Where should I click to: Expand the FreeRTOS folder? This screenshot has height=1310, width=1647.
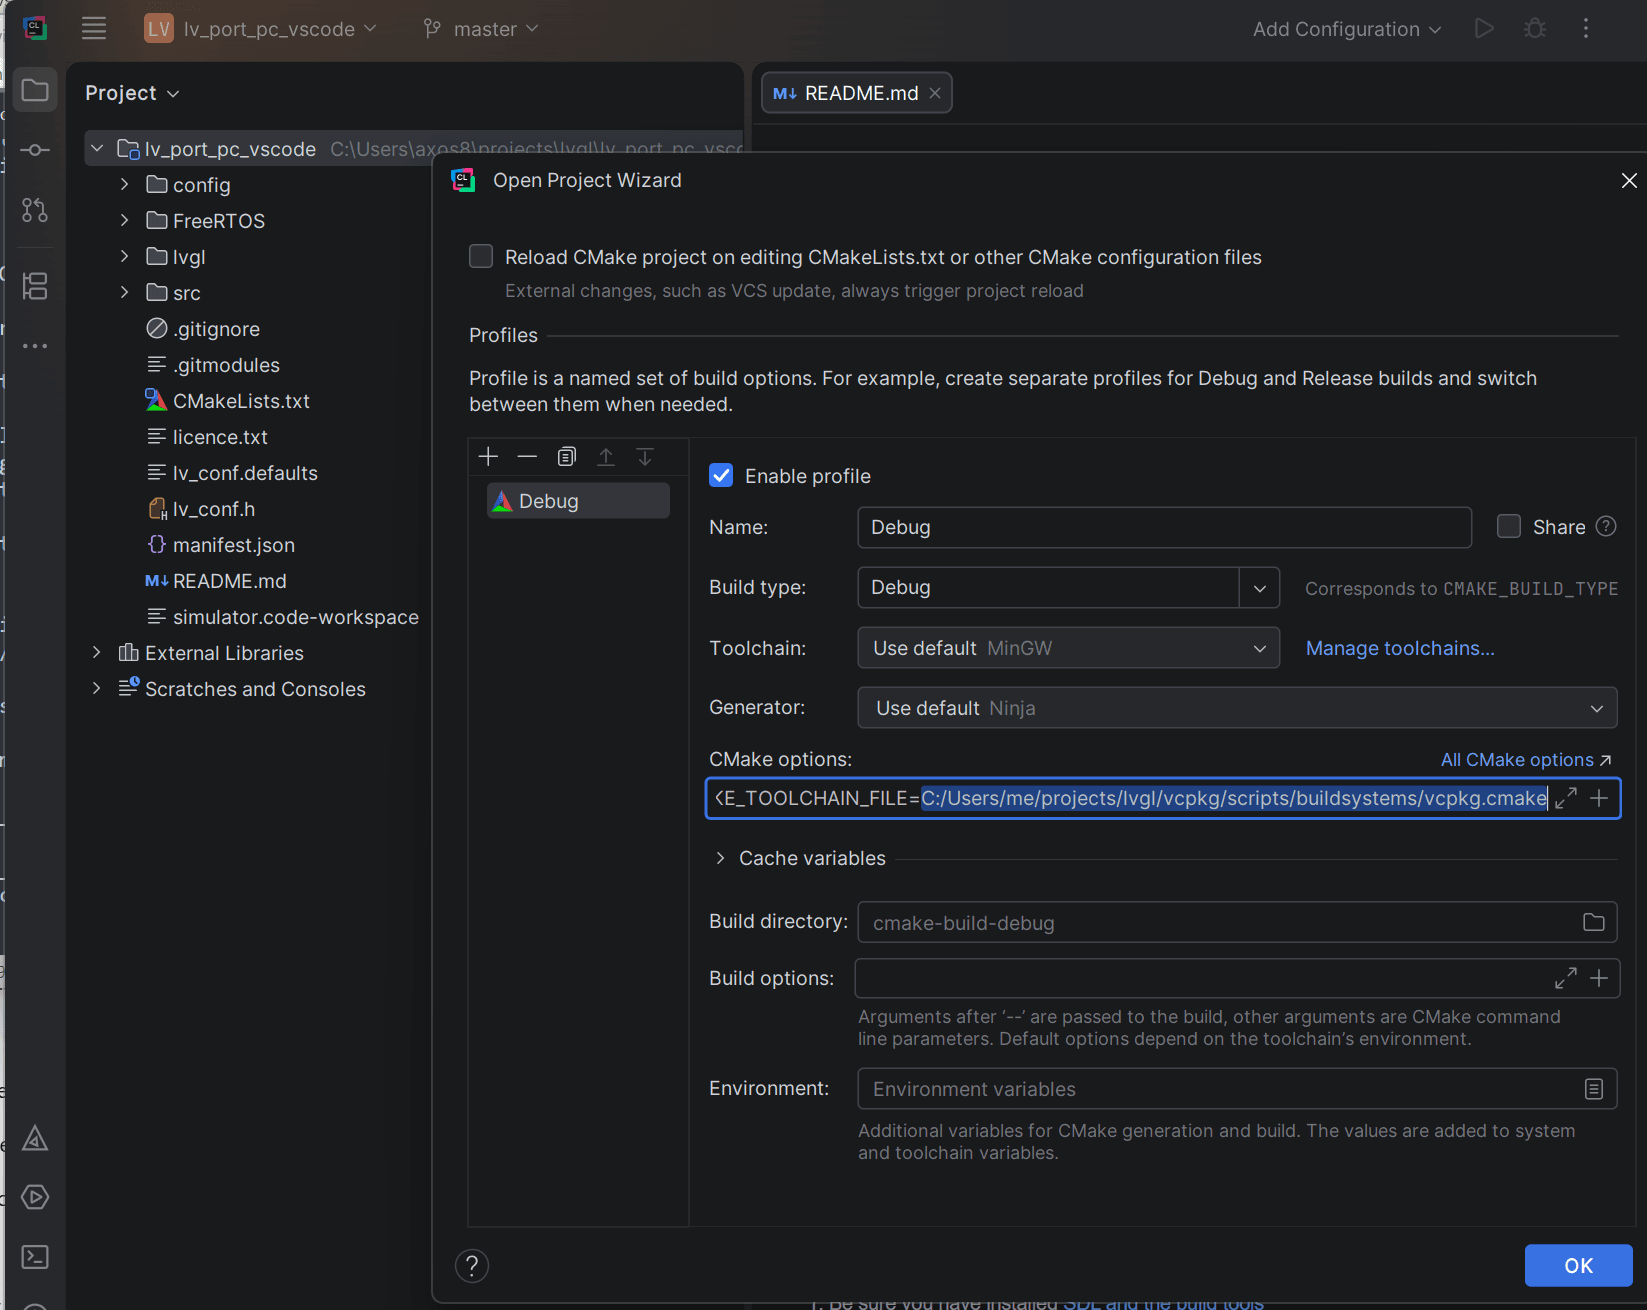pos(124,220)
